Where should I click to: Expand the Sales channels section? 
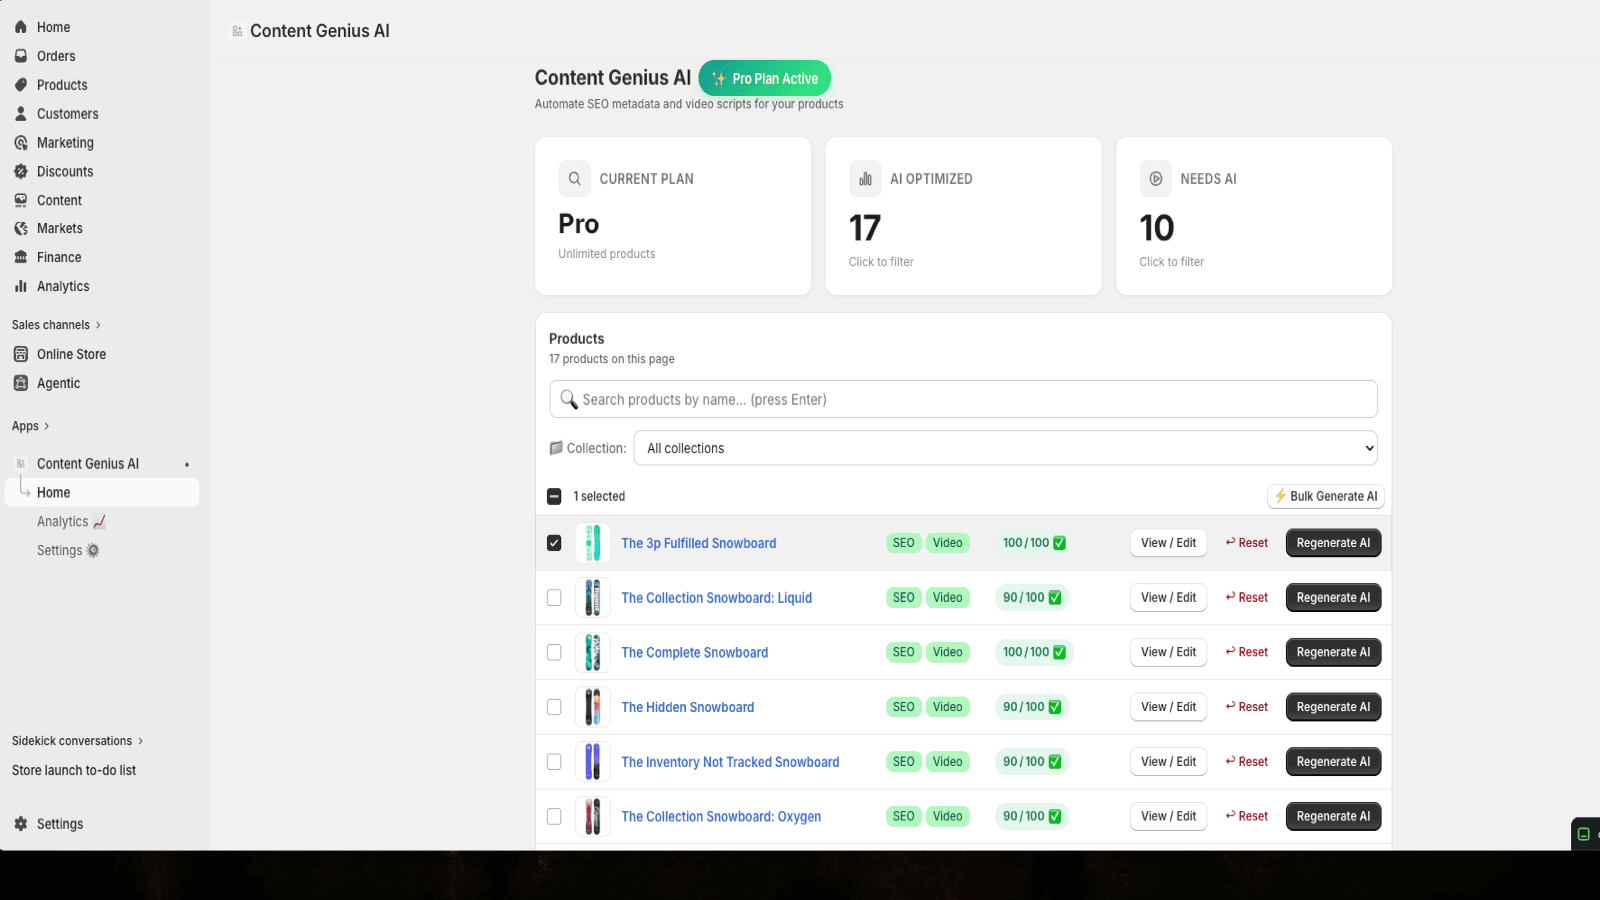[x=56, y=325]
